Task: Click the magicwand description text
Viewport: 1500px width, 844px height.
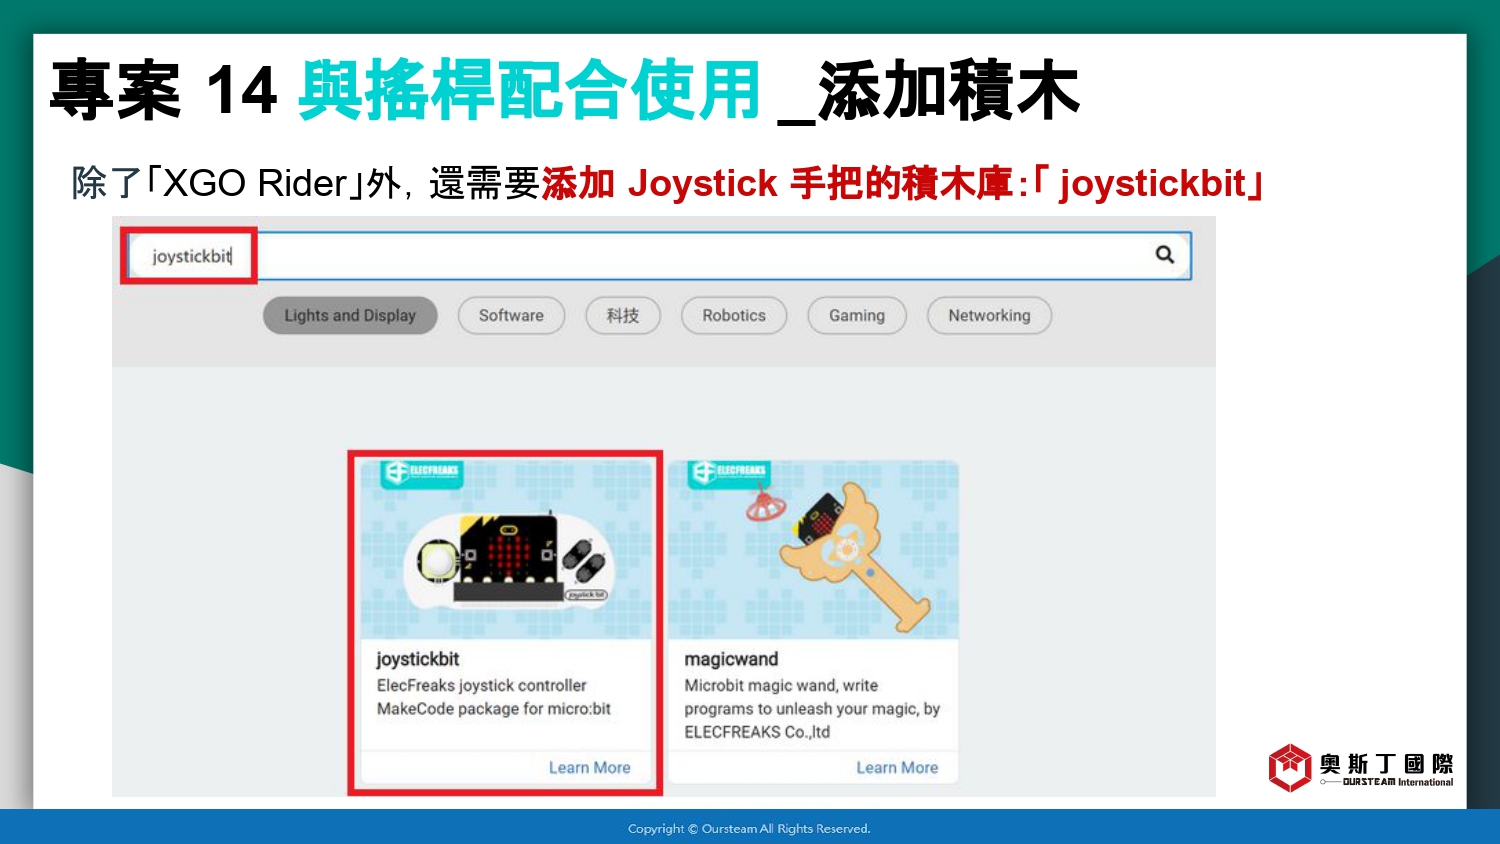Action: (x=812, y=709)
